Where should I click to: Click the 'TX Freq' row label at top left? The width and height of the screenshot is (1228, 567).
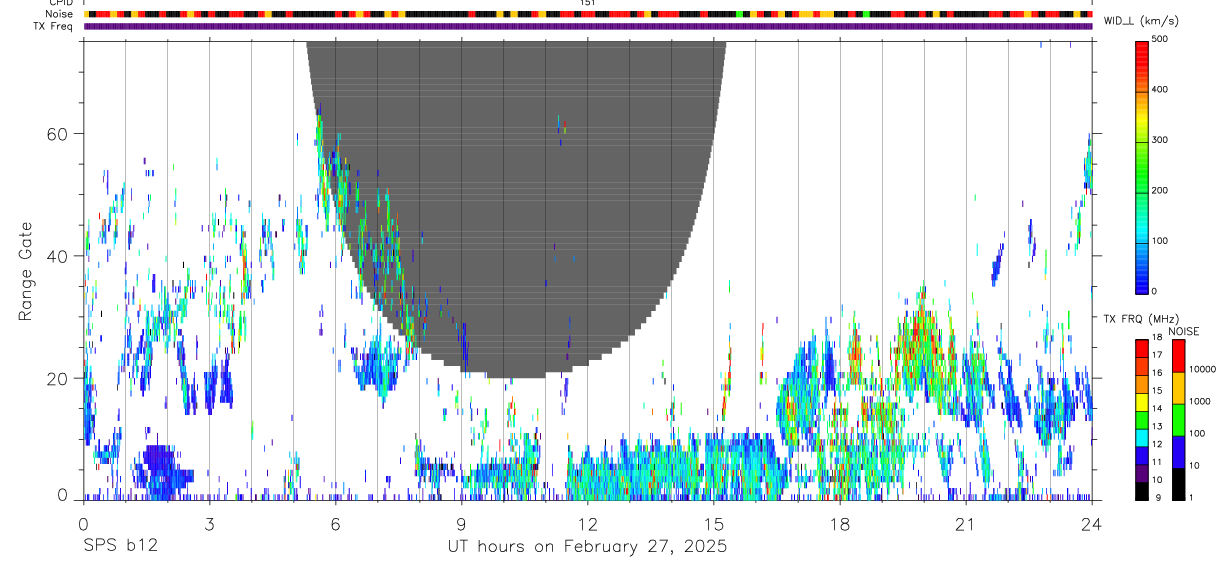pyautogui.click(x=54, y=26)
